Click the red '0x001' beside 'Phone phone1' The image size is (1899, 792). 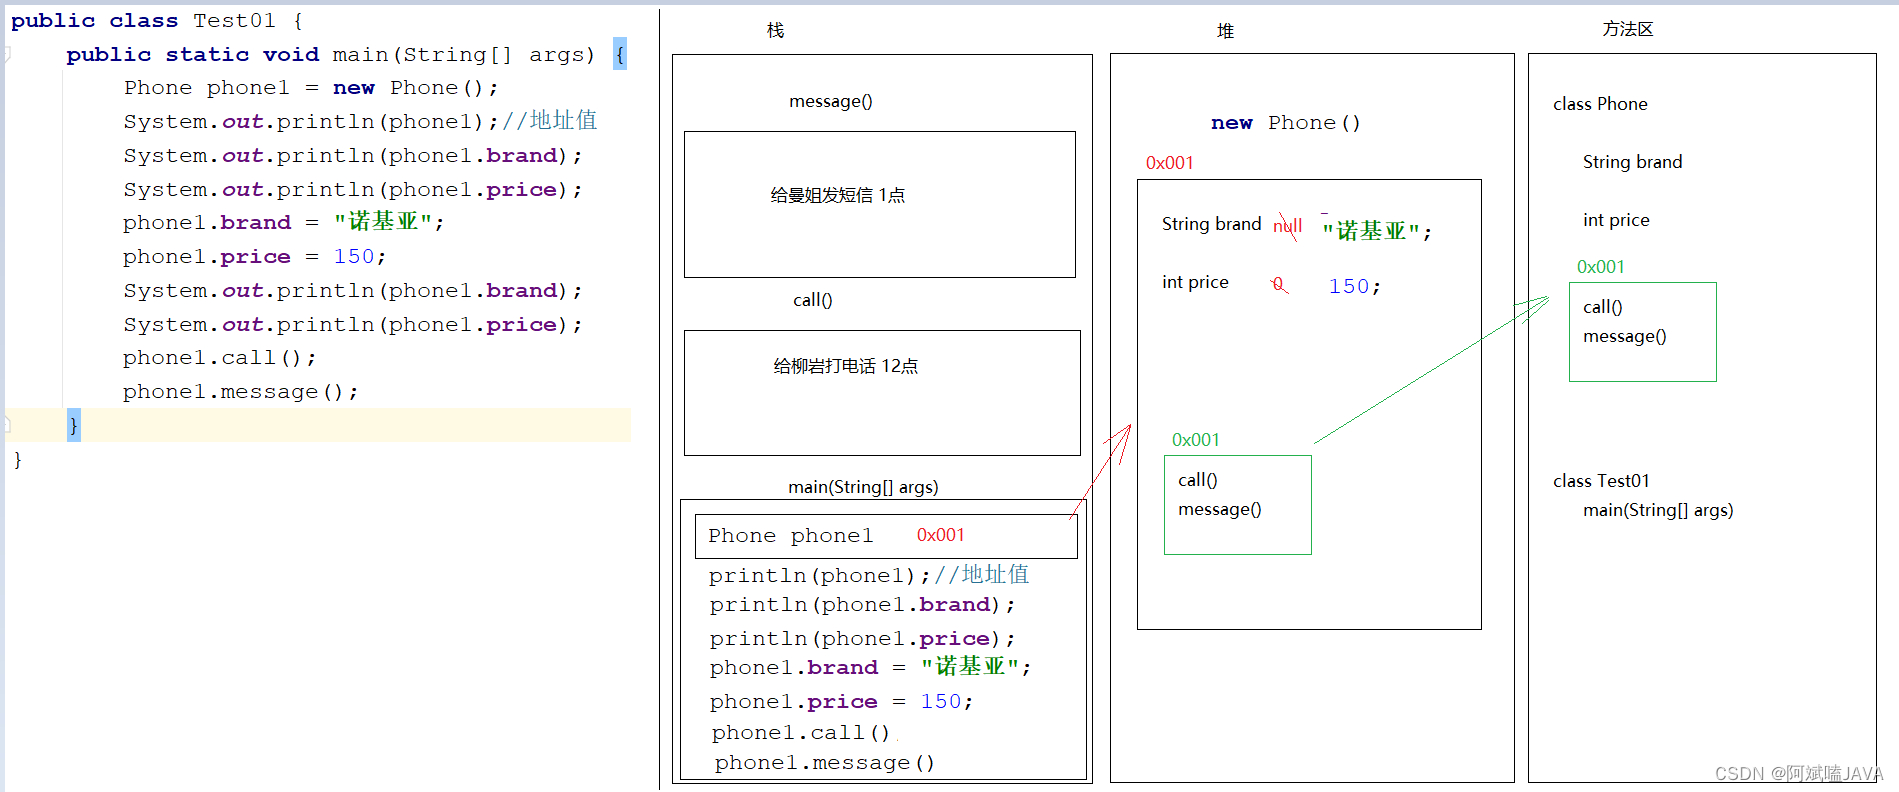pyautogui.click(x=940, y=535)
